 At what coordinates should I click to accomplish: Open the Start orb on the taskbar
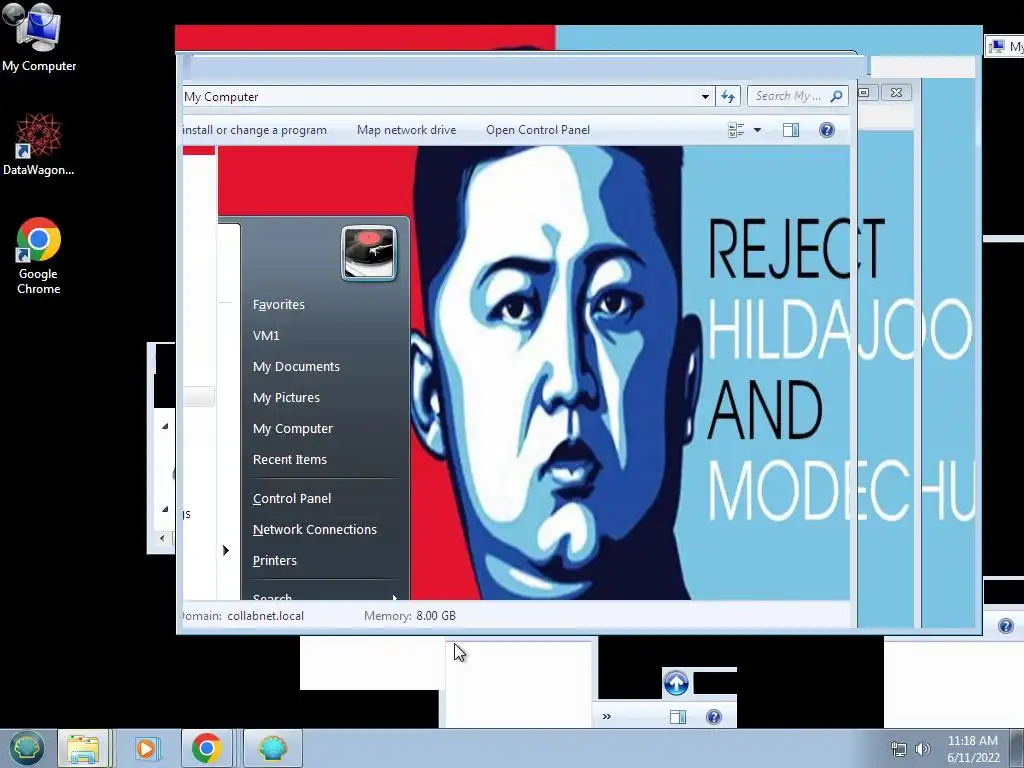(x=26, y=748)
